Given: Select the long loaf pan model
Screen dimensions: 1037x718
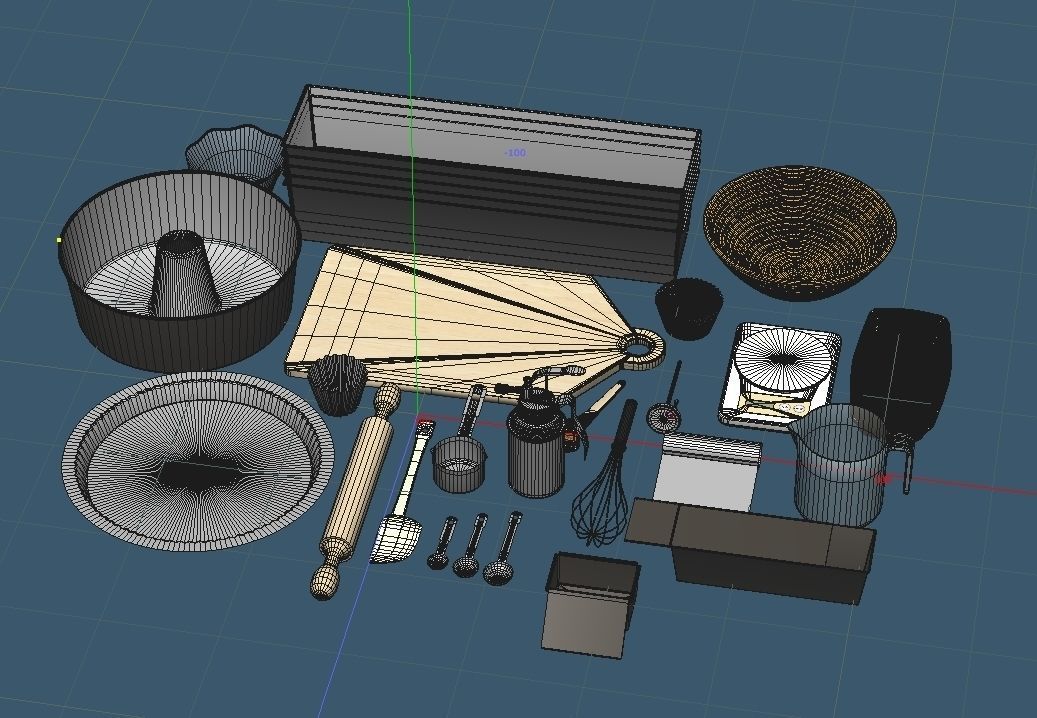Looking at the screenshot, I should pos(751,549).
